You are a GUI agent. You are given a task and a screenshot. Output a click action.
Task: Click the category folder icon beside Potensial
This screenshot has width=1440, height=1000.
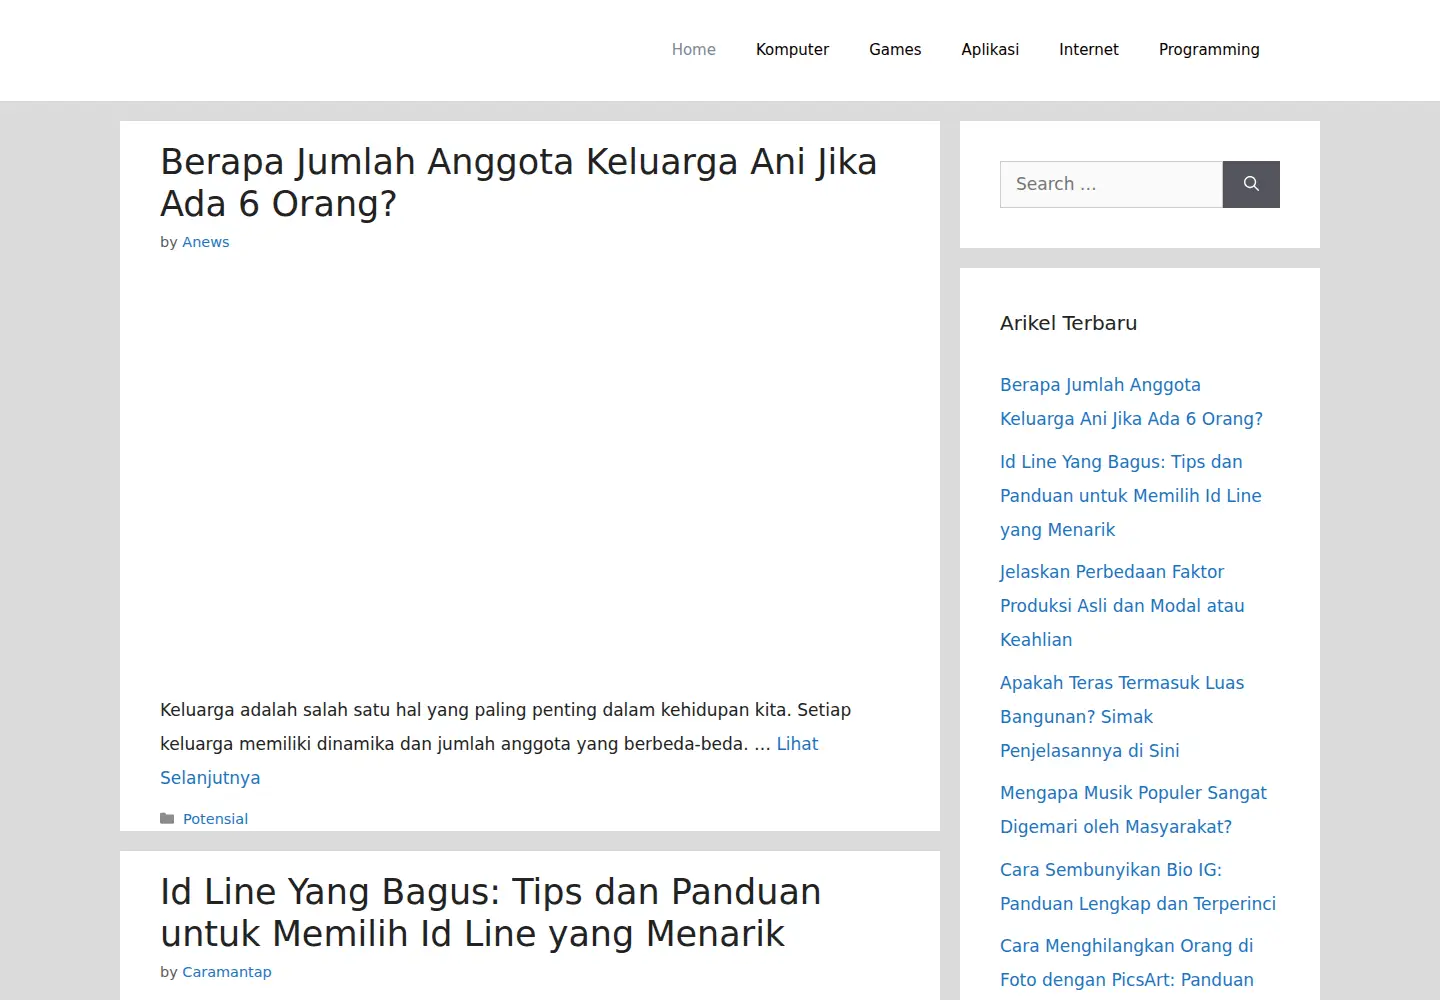[167, 819]
